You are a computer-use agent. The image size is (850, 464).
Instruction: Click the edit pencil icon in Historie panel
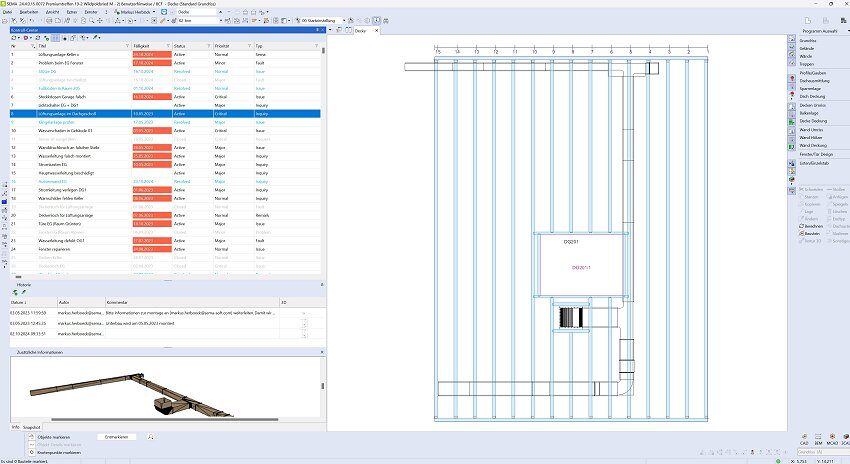tap(23, 292)
